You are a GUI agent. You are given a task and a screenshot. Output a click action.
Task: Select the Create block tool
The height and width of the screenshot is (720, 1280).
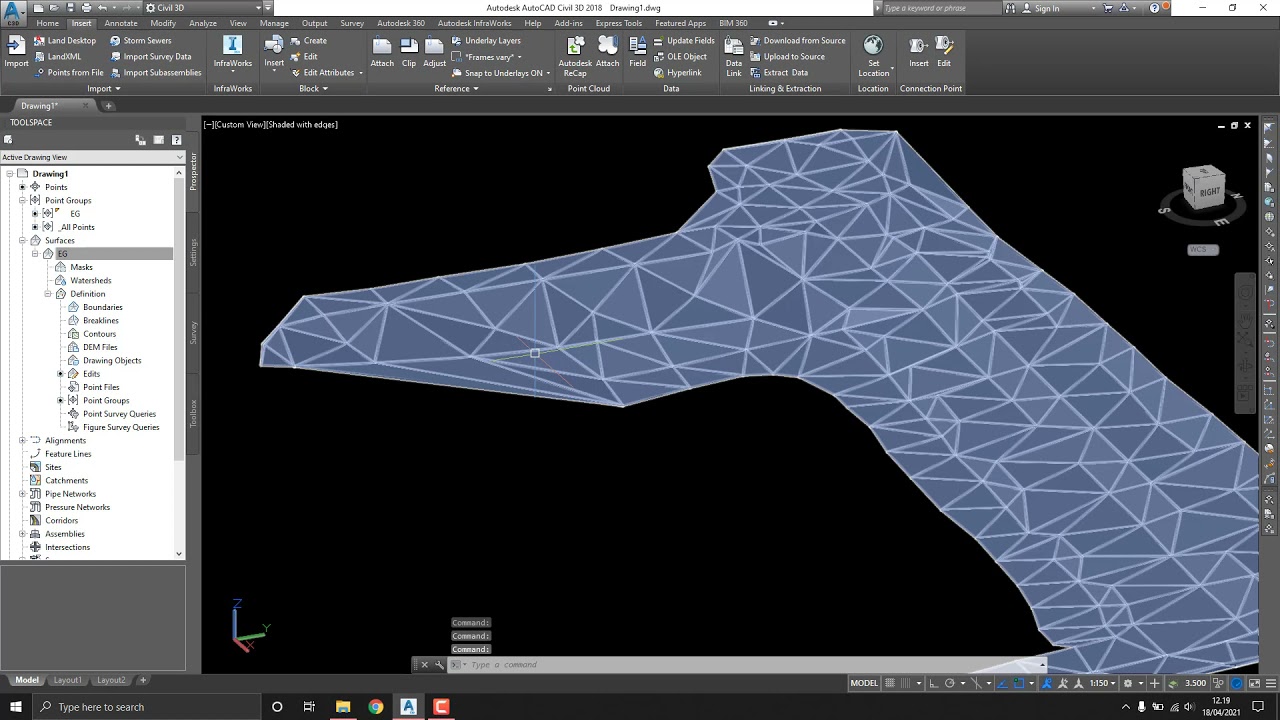[x=309, y=41]
